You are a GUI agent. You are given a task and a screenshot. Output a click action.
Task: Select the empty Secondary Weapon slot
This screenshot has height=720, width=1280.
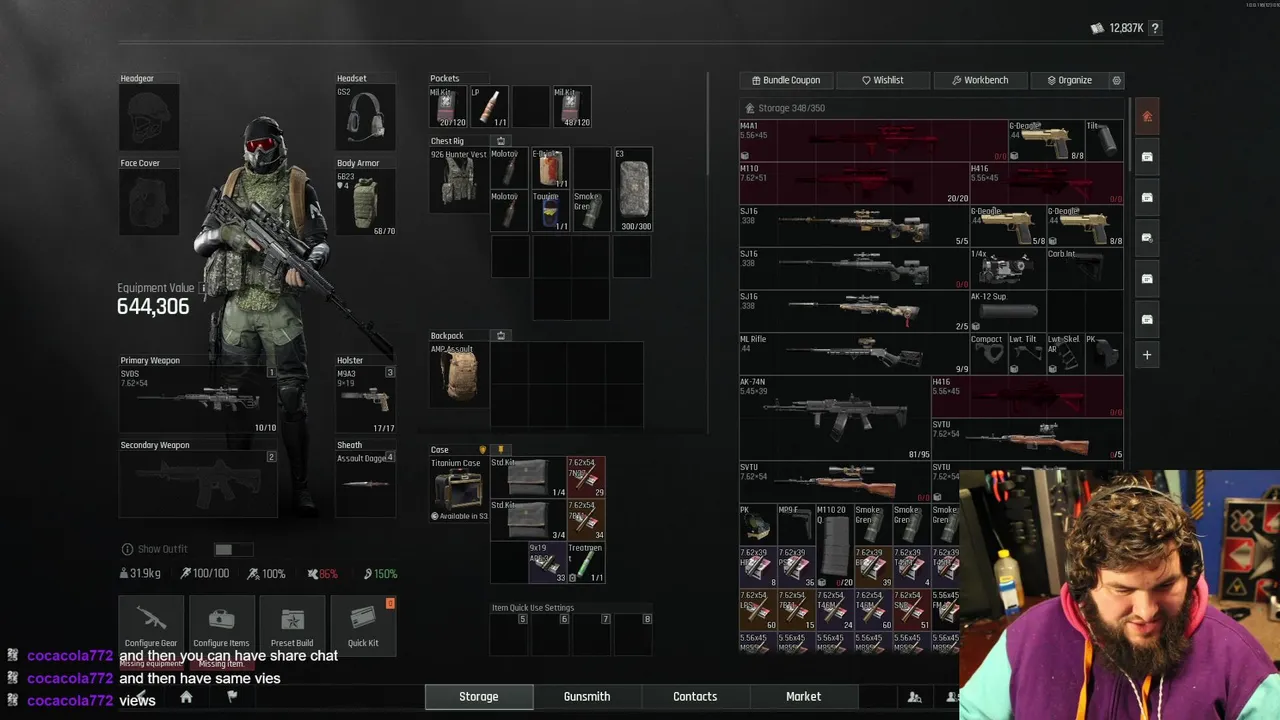tap(198, 485)
